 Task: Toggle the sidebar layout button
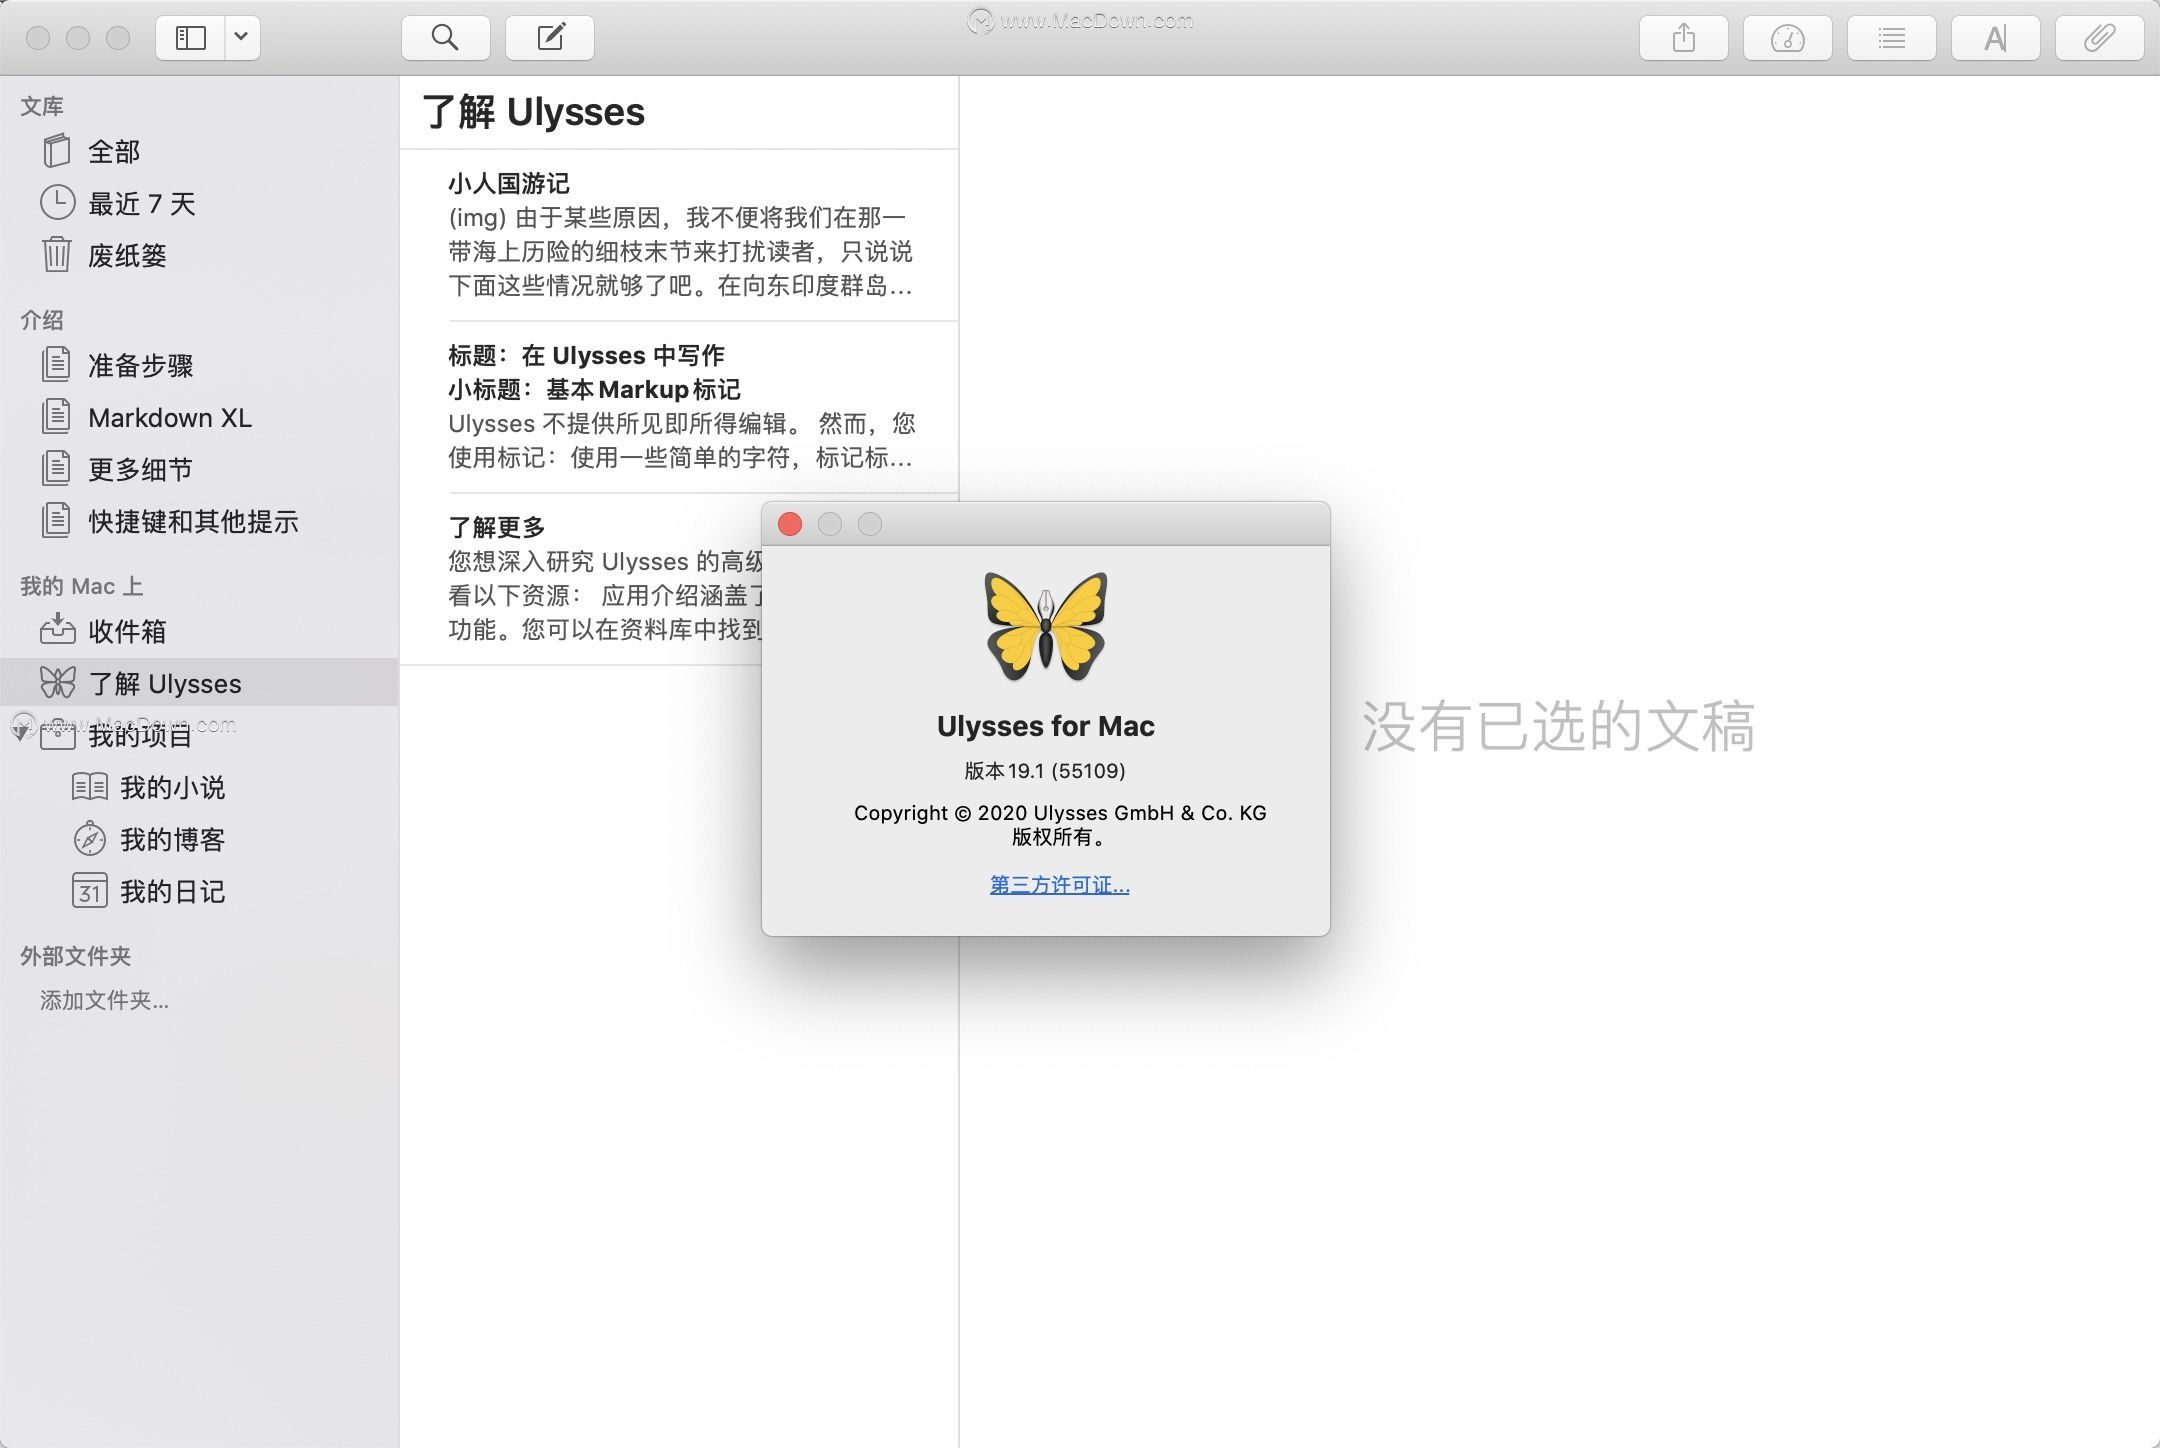190,38
